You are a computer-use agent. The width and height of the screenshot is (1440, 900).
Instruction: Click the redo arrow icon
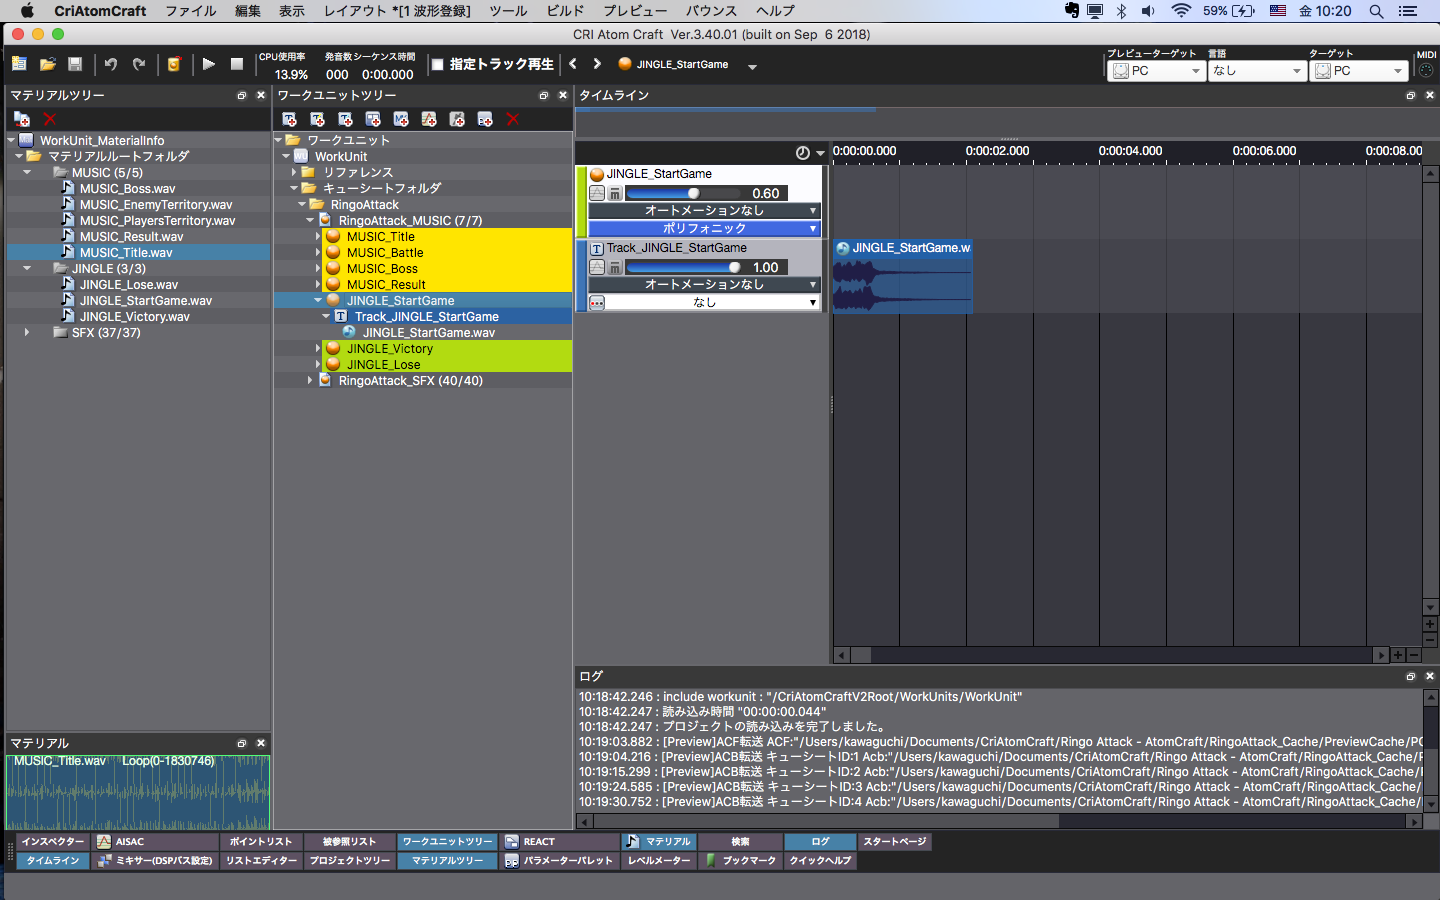click(x=139, y=64)
